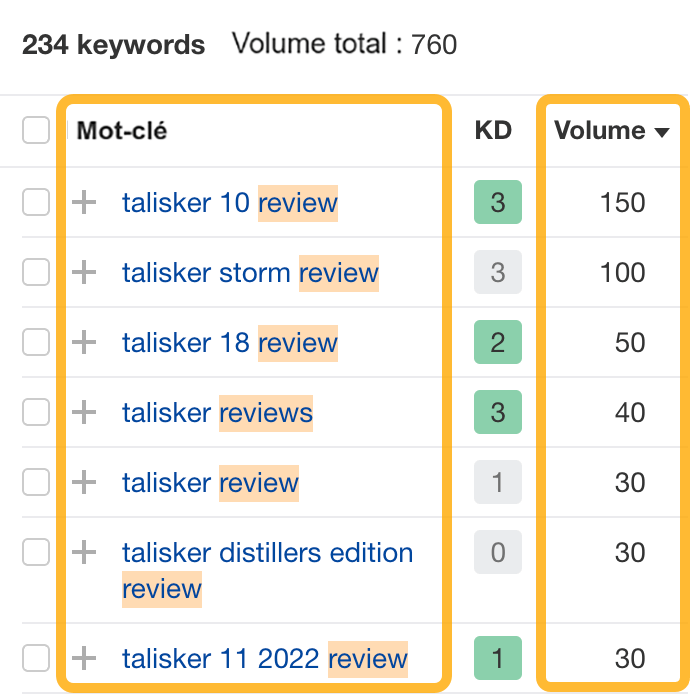Toggle the select-all header checkbox

pyautogui.click(x=35, y=130)
